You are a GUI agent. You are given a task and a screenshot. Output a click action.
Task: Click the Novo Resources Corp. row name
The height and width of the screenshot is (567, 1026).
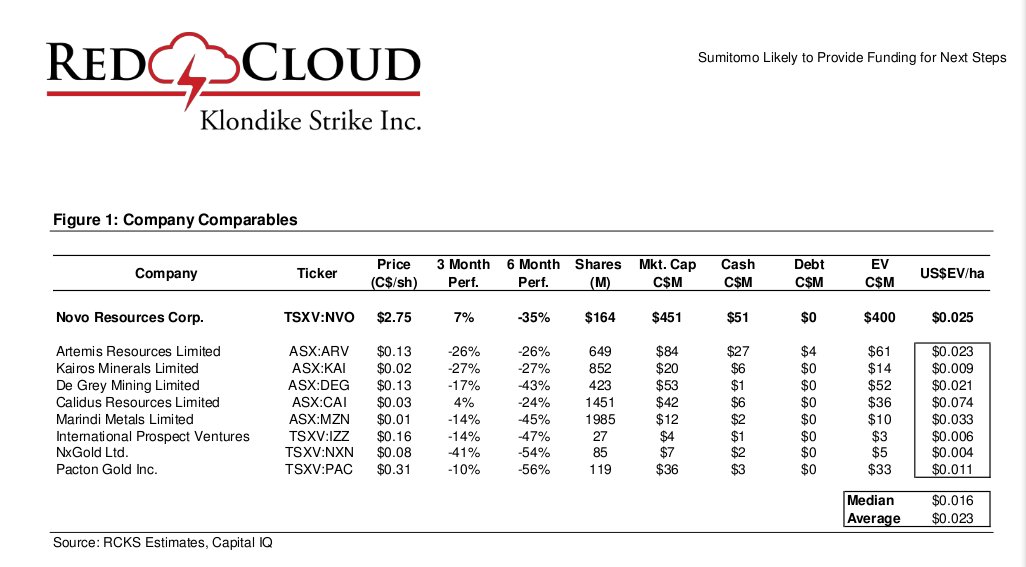coord(130,318)
